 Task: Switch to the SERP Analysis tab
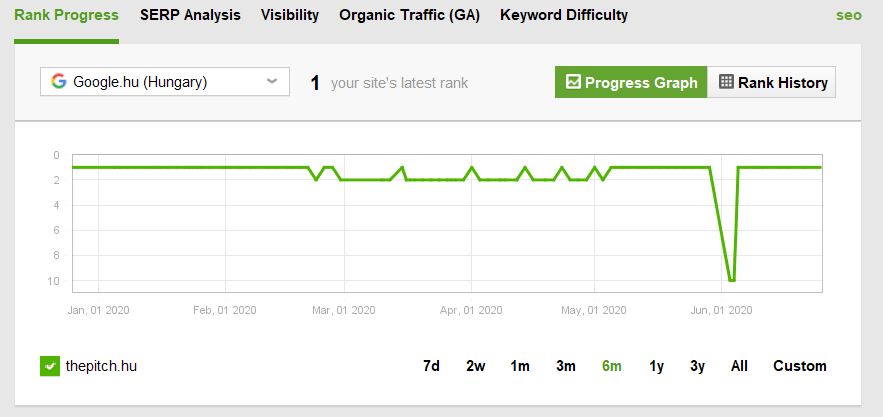click(x=190, y=15)
